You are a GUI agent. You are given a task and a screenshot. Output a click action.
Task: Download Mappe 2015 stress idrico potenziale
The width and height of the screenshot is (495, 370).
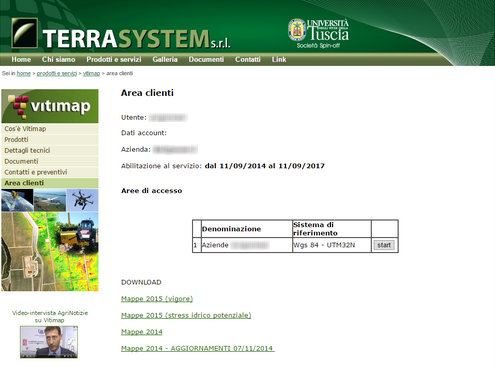[186, 315]
